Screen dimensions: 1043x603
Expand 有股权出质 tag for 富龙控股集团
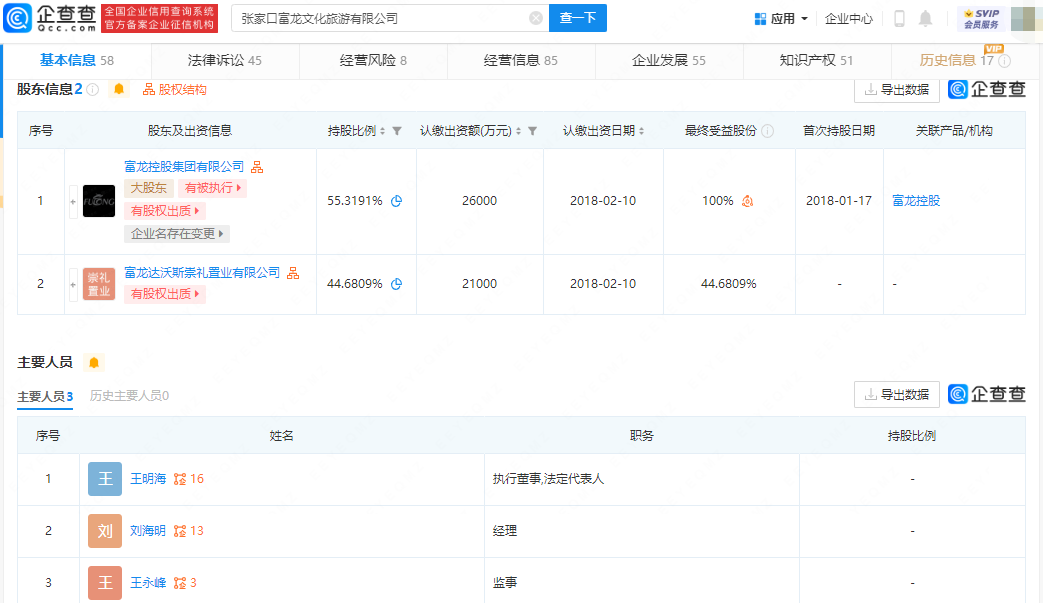click(x=165, y=211)
